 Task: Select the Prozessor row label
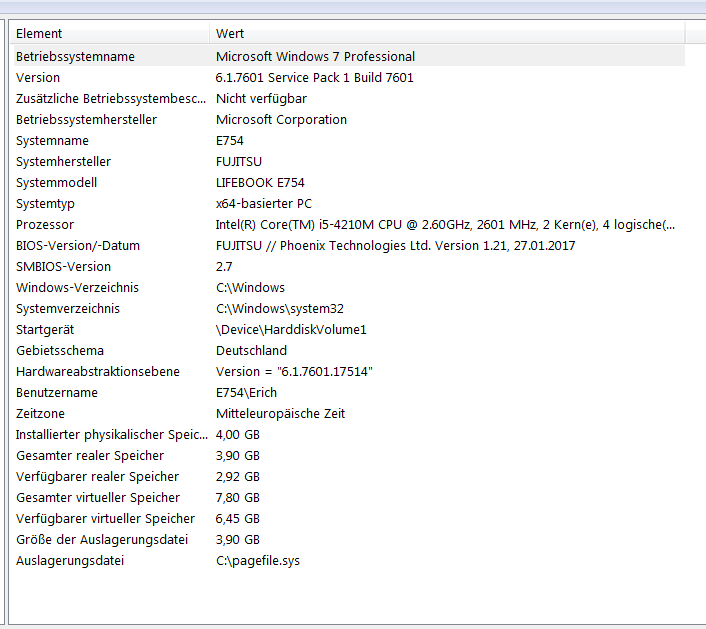pos(45,225)
